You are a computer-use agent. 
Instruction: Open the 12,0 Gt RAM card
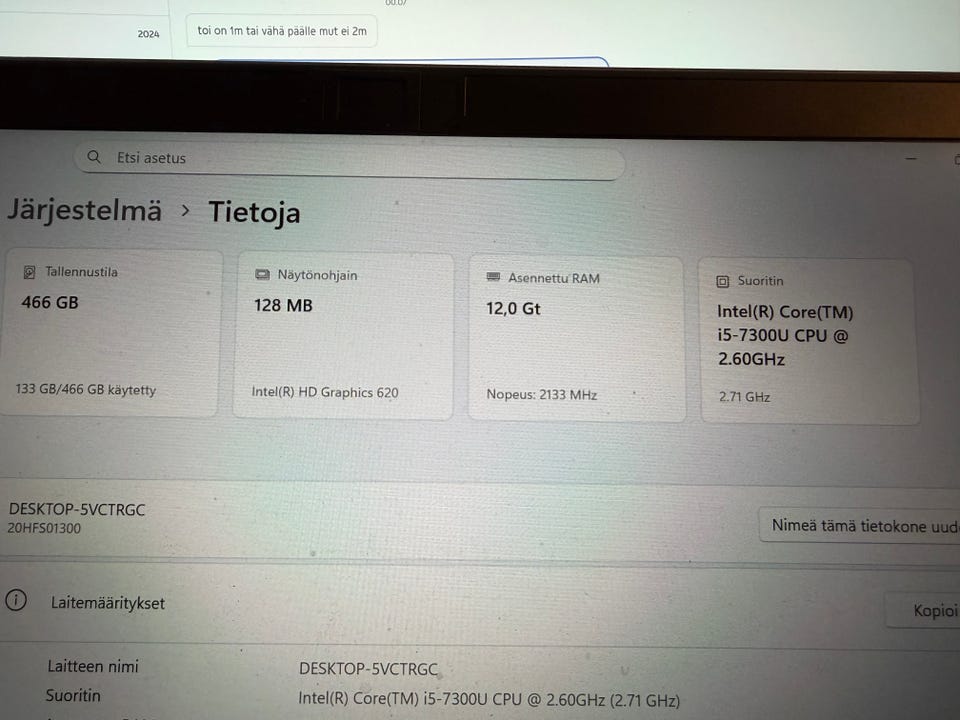(x=577, y=339)
